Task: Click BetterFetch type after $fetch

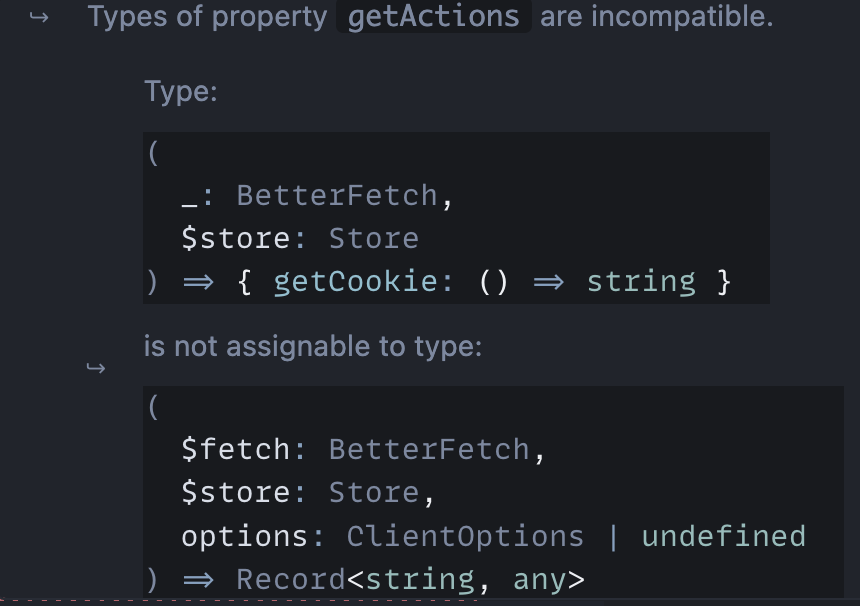Action: pos(429,450)
